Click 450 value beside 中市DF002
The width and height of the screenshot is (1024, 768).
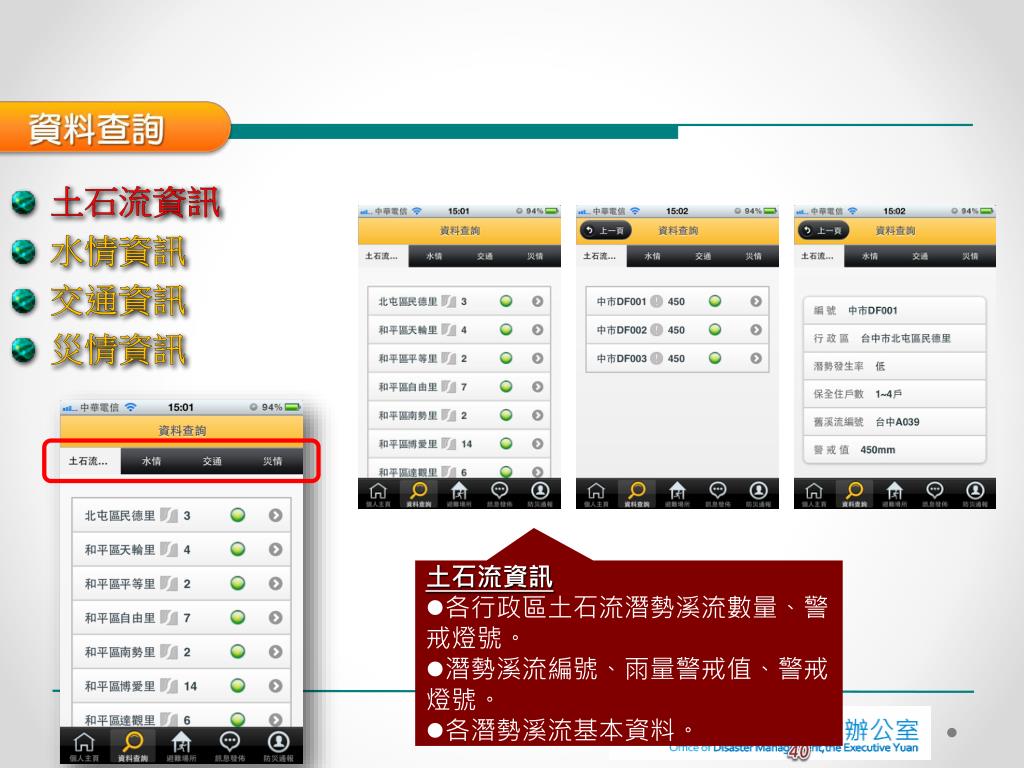[676, 330]
